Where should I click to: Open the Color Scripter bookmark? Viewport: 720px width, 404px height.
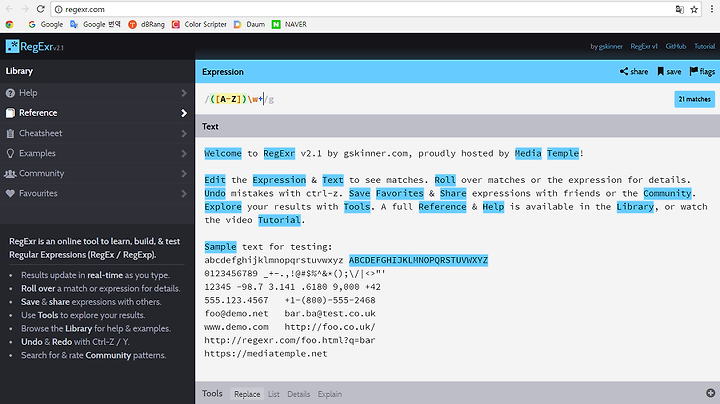click(199, 24)
